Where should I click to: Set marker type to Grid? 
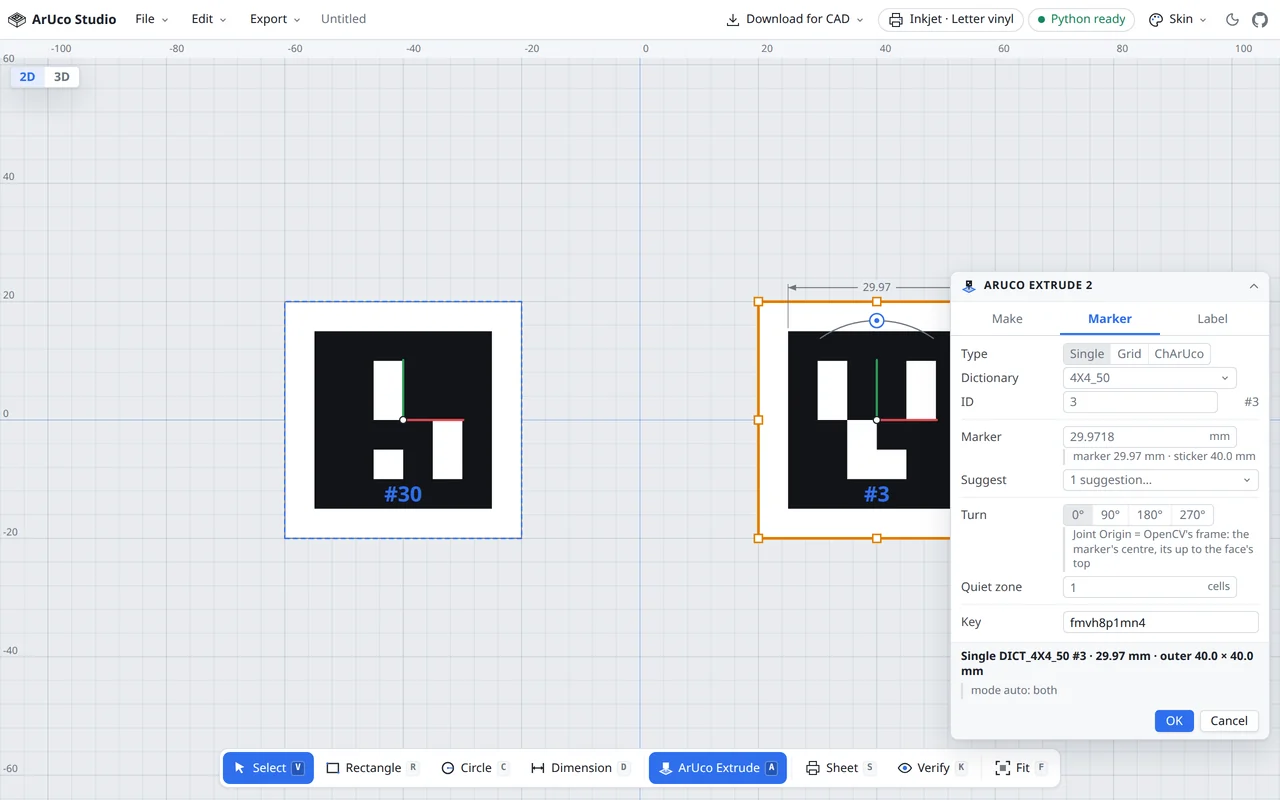click(1129, 354)
